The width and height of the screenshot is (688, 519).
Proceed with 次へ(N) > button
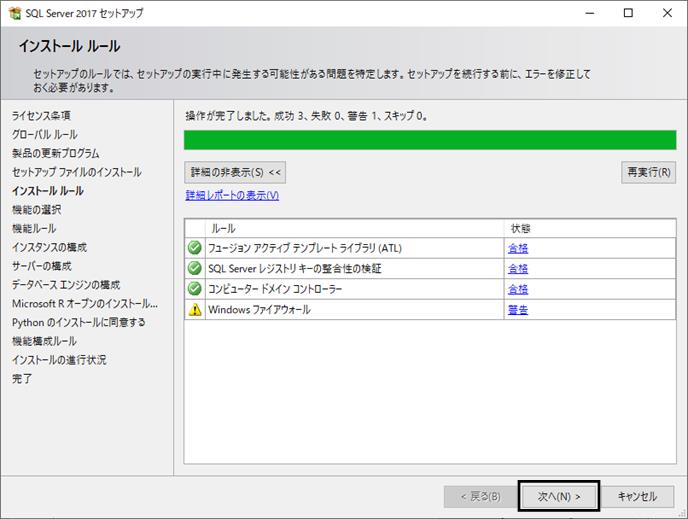(559, 496)
